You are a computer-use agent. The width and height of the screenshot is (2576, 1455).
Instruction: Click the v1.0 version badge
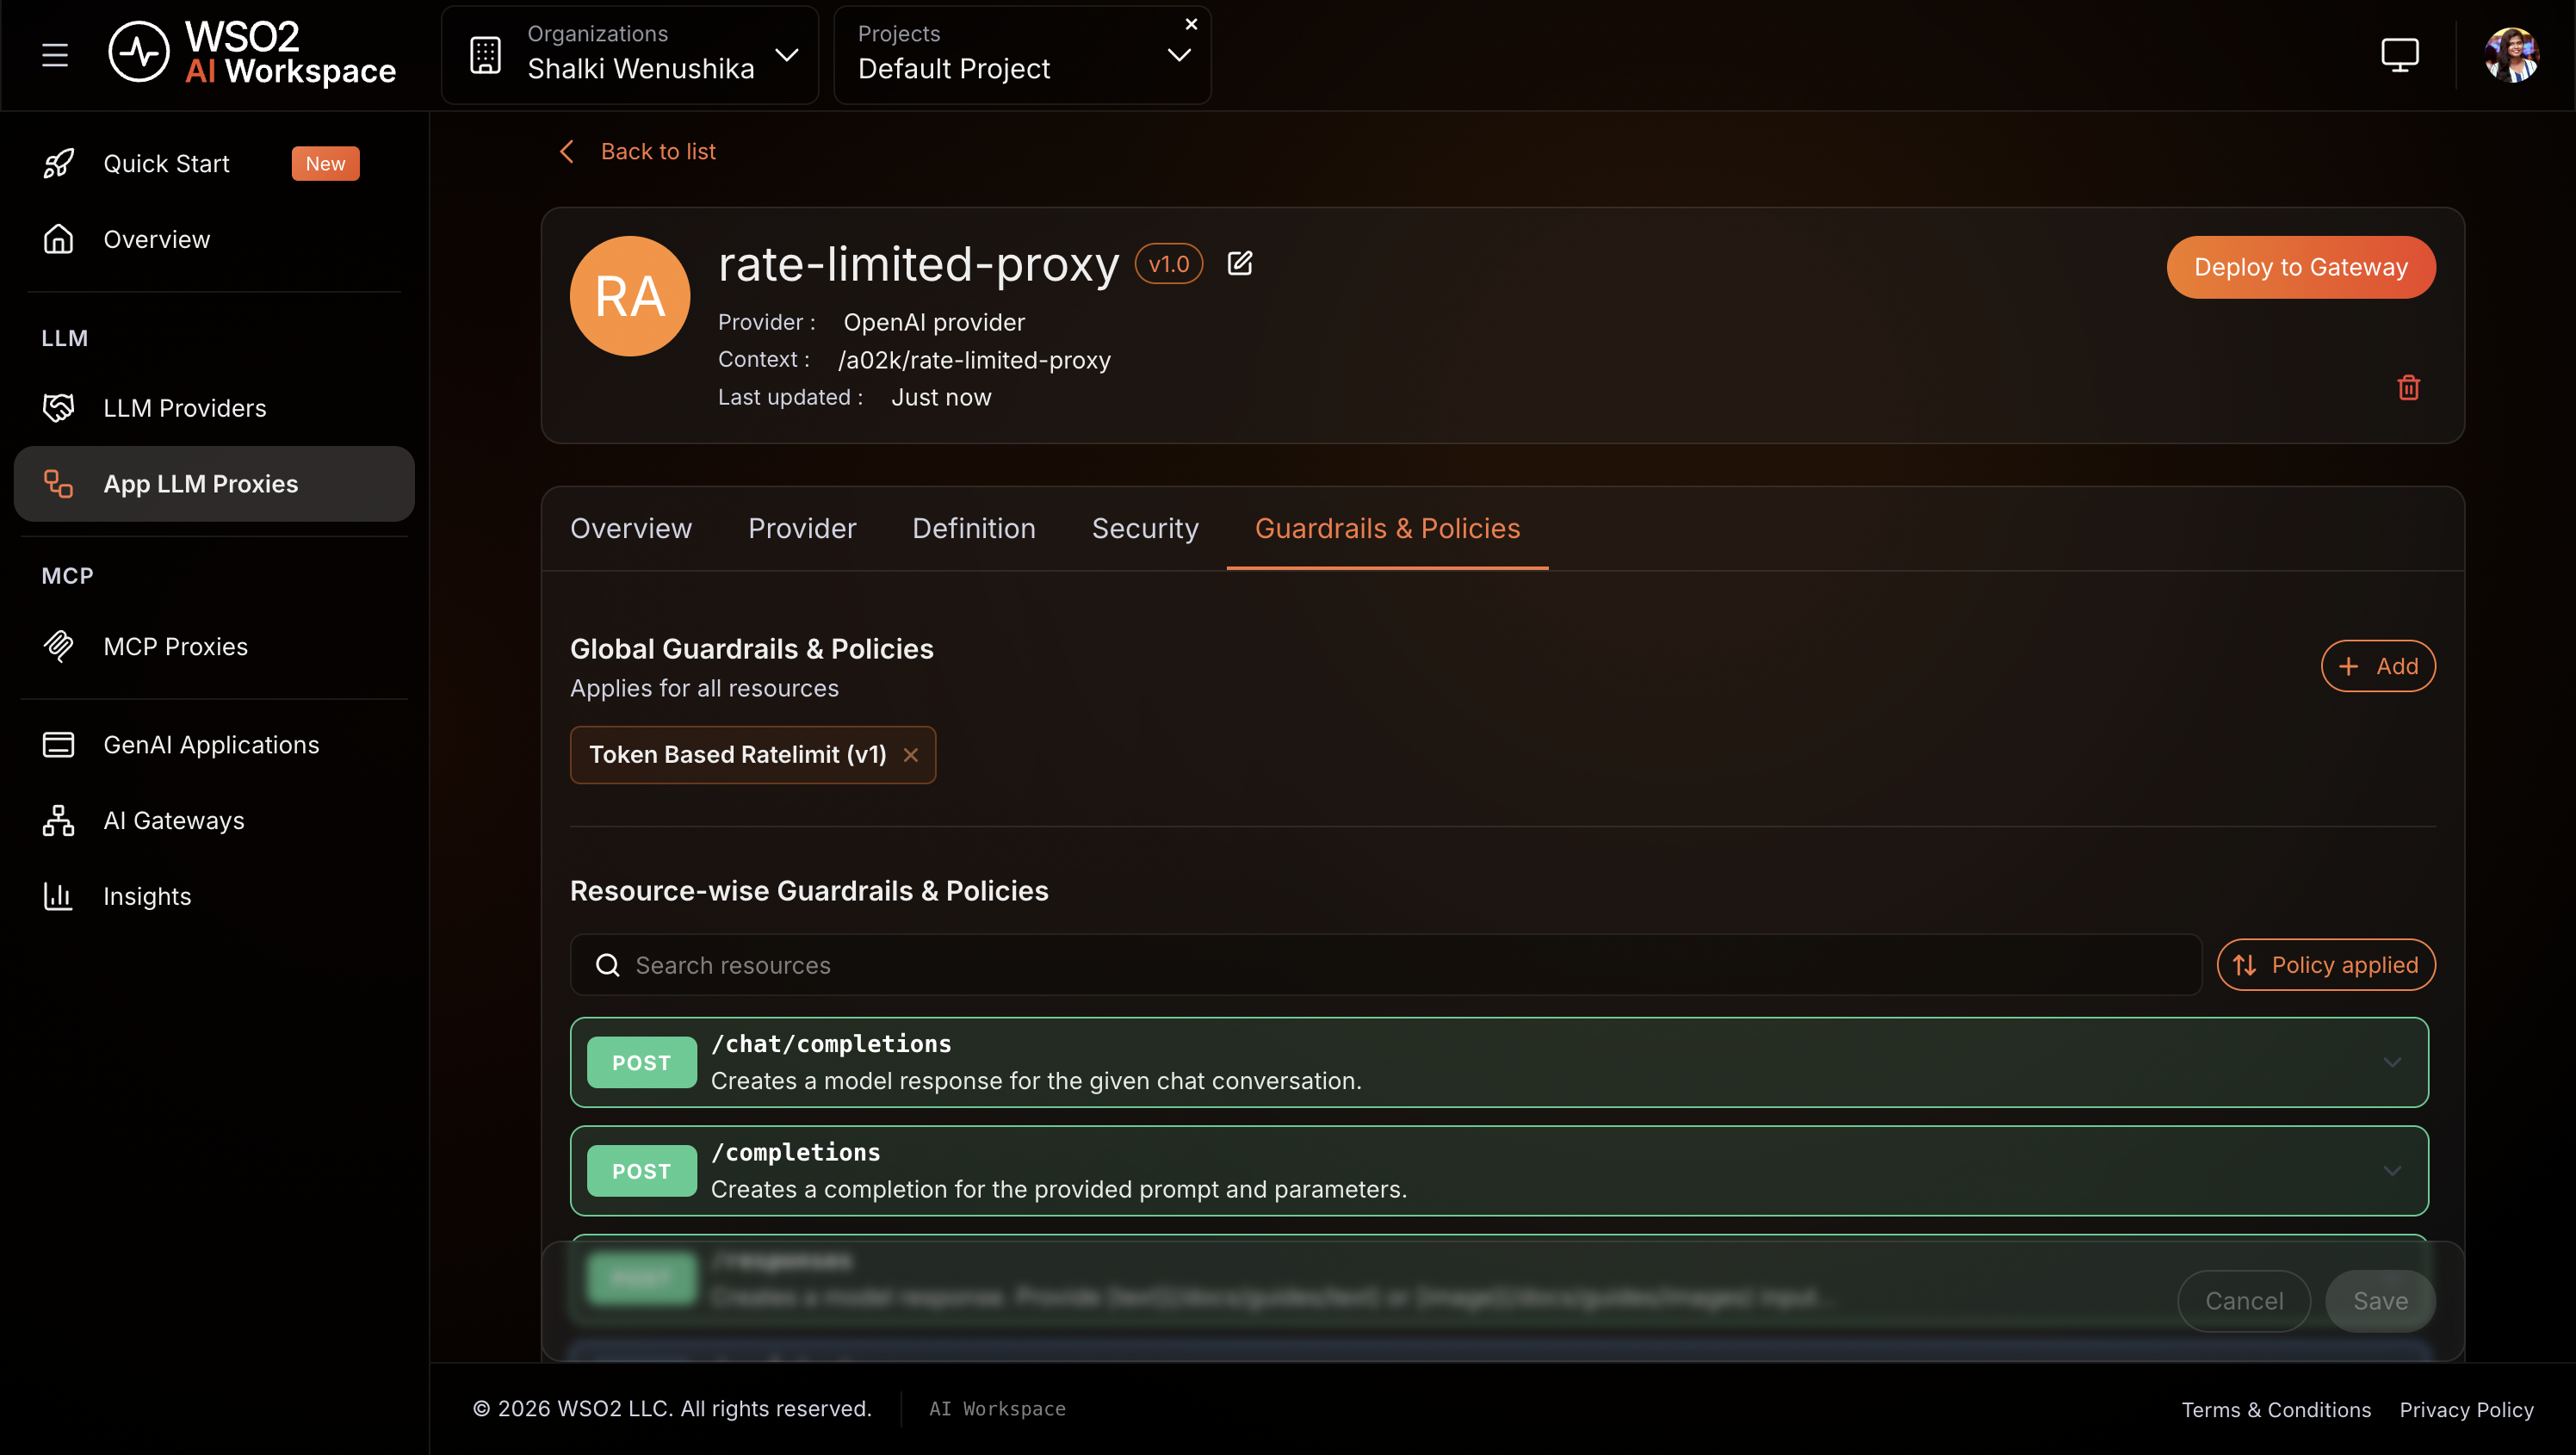coord(1168,264)
